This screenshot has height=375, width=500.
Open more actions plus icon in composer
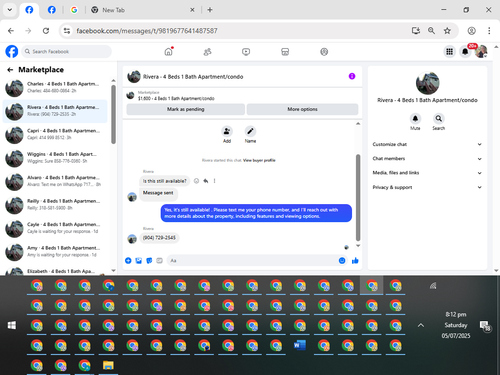point(128,261)
